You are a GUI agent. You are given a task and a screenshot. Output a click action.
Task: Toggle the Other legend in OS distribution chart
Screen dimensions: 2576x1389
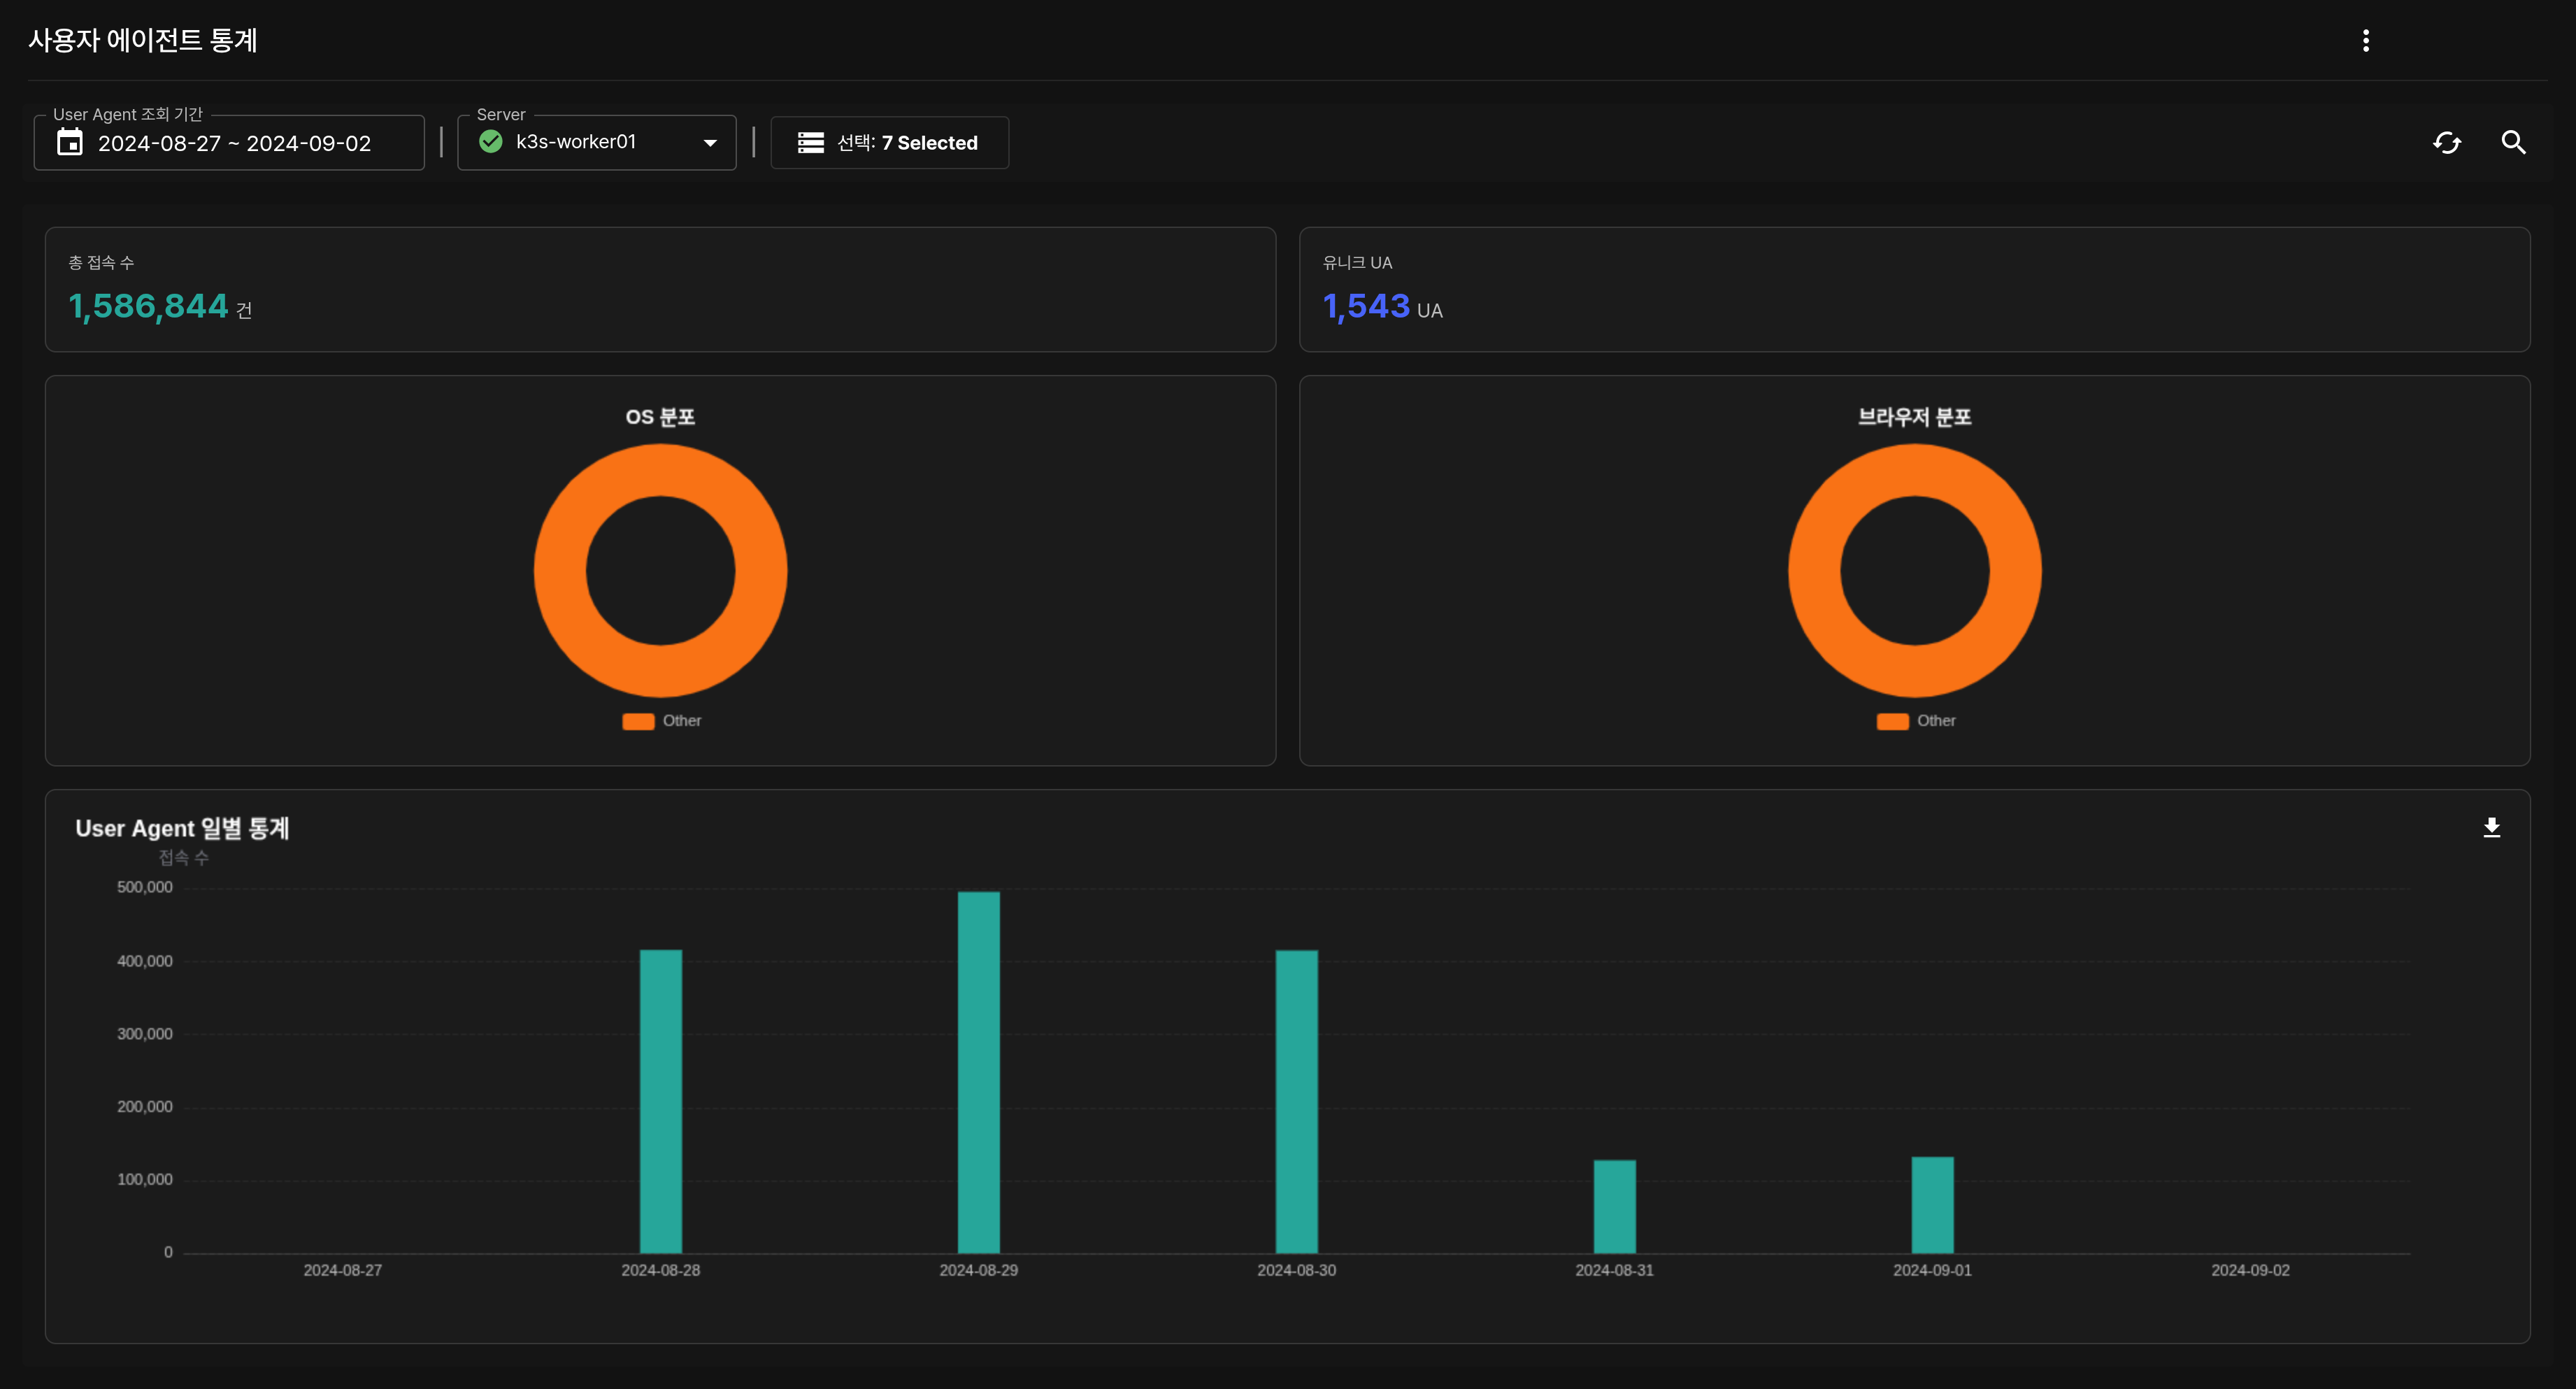[x=662, y=721]
